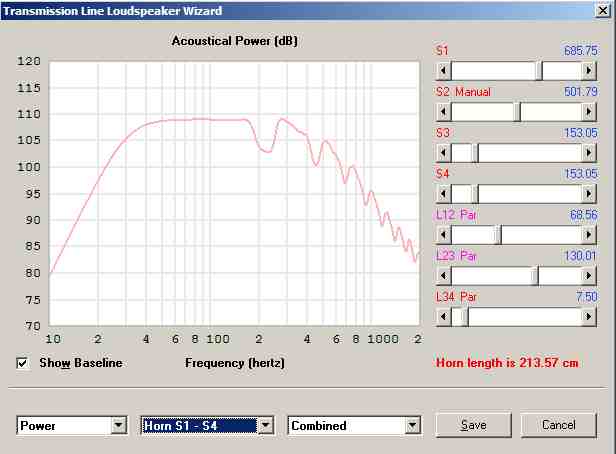Open the Power chart type dropdown
The width and height of the screenshot is (616, 454).
(118, 425)
